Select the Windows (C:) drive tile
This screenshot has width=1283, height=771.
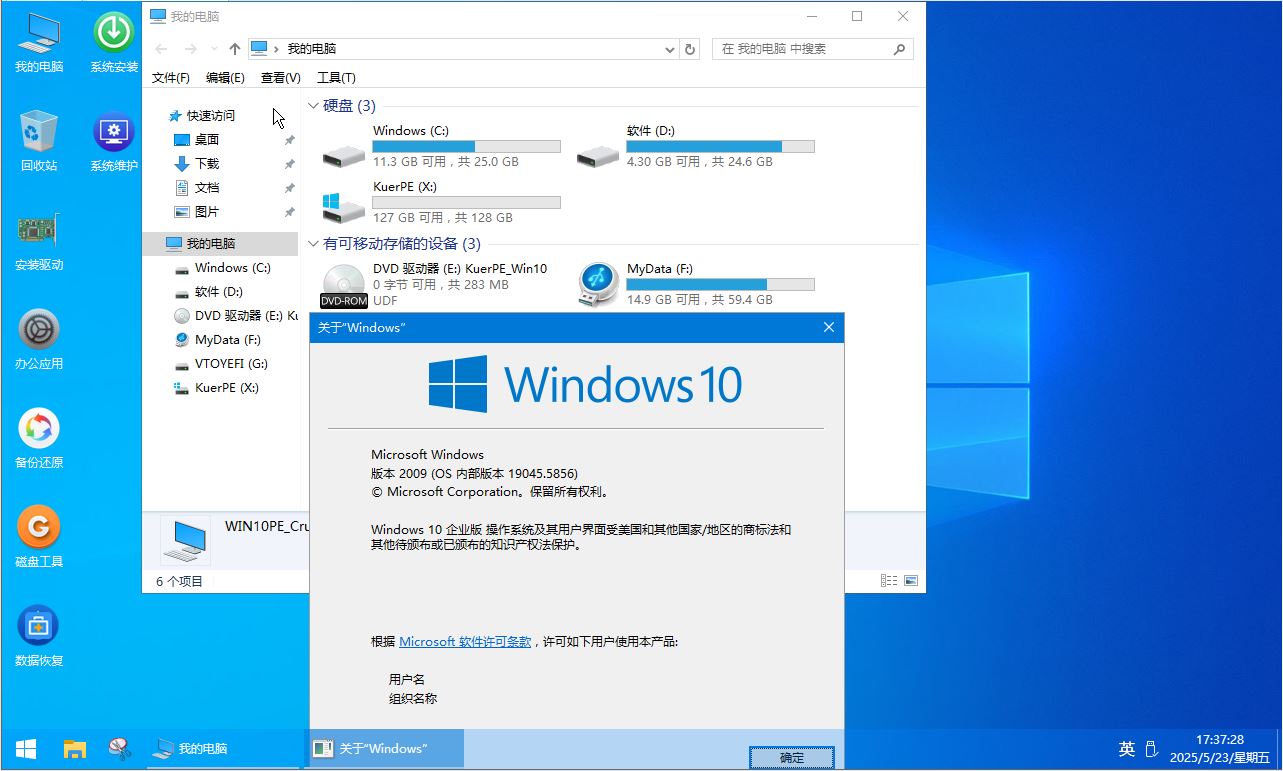(x=441, y=146)
